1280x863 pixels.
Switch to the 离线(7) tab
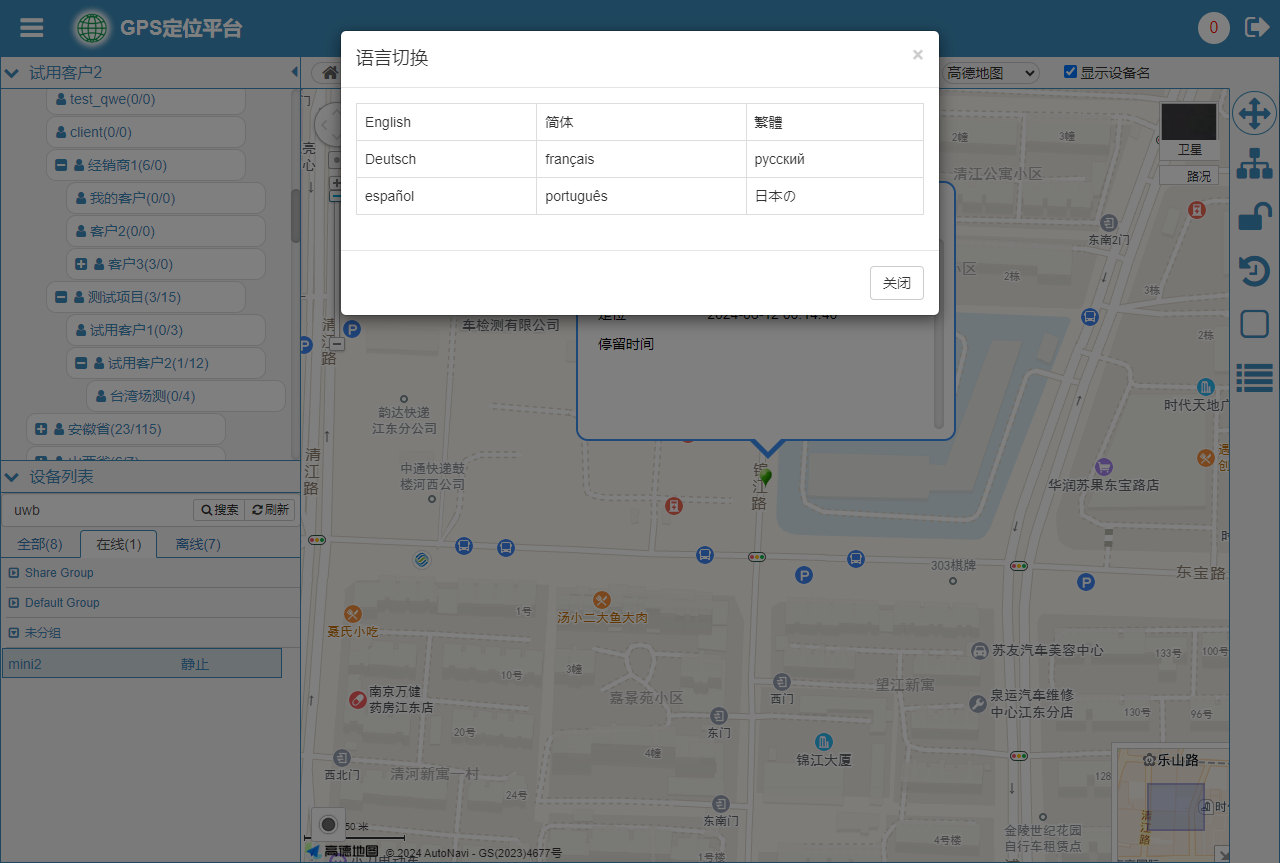click(x=198, y=544)
